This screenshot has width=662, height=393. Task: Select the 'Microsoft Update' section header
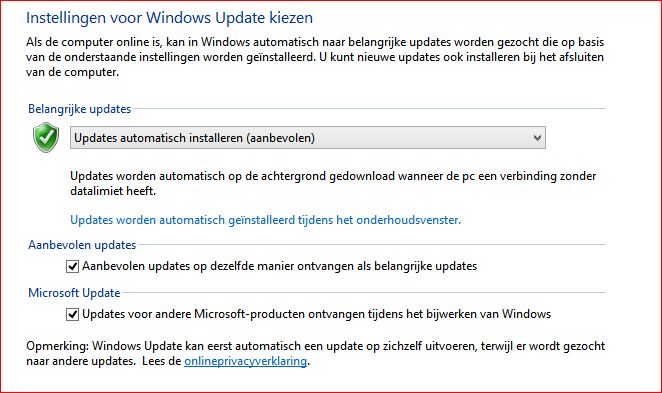[x=74, y=293]
